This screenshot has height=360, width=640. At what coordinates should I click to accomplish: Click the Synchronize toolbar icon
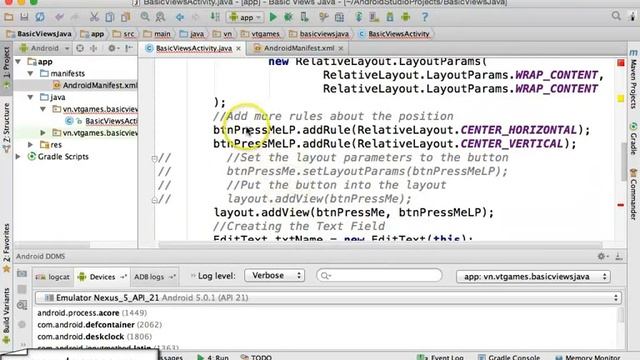(x=40, y=17)
